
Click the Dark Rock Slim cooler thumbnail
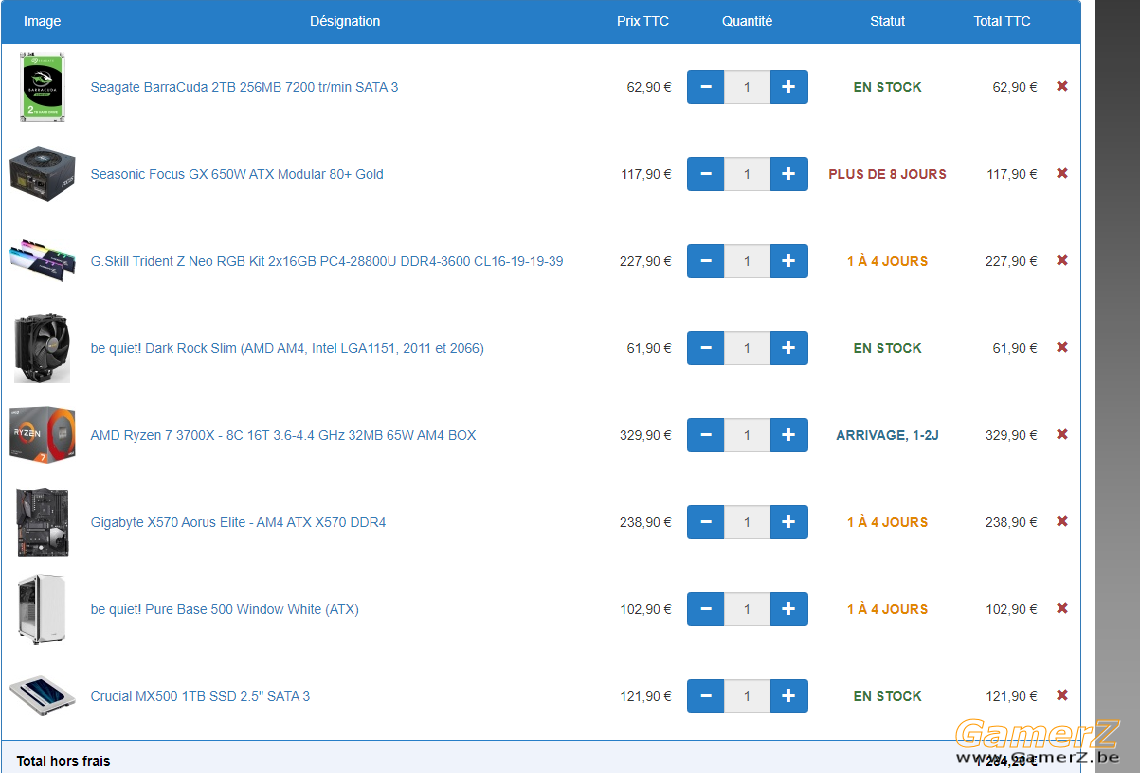click(x=42, y=348)
